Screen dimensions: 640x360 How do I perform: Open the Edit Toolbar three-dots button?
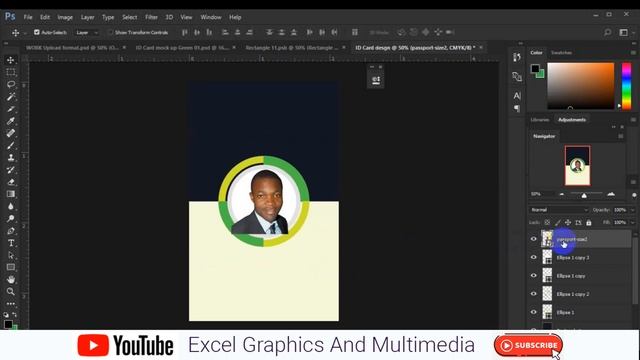(11, 304)
